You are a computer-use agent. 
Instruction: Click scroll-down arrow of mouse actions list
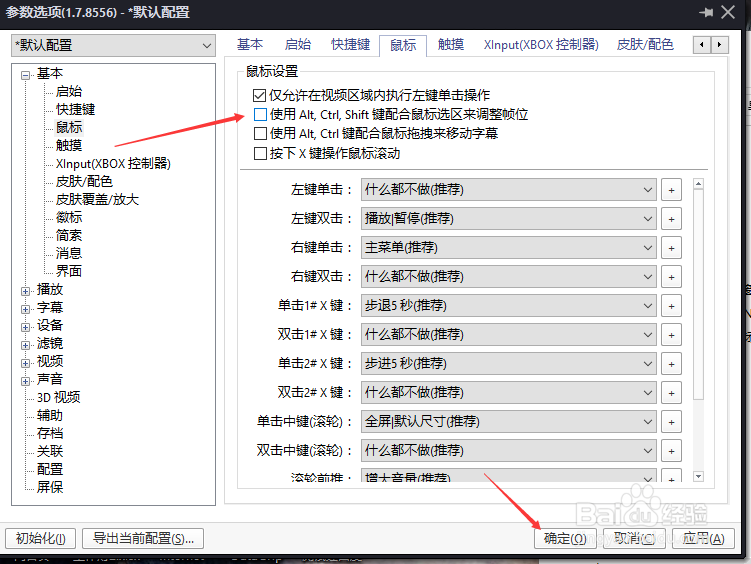(x=698, y=476)
